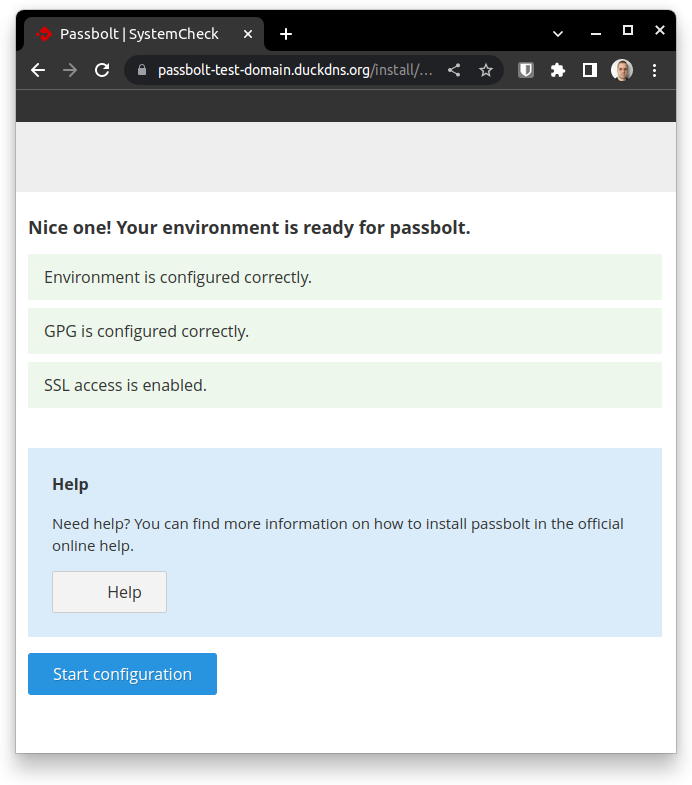Viewport: 692px width, 785px height.
Task: Click the 'Nice one!' heading
Action: (x=249, y=228)
